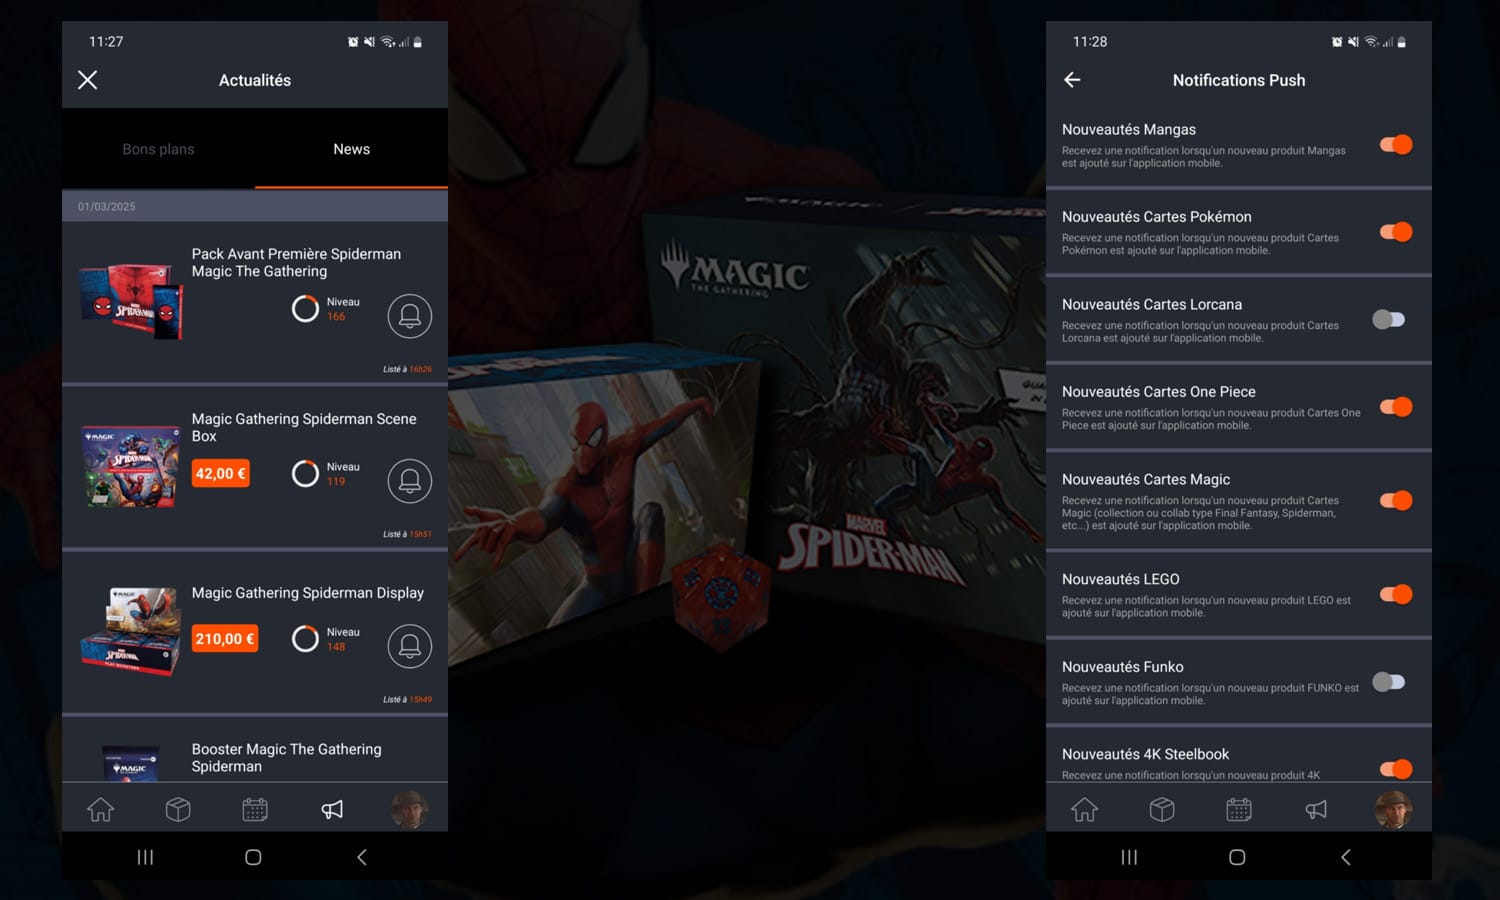1500x900 pixels.
Task: Select the News tab
Action: coord(351,149)
